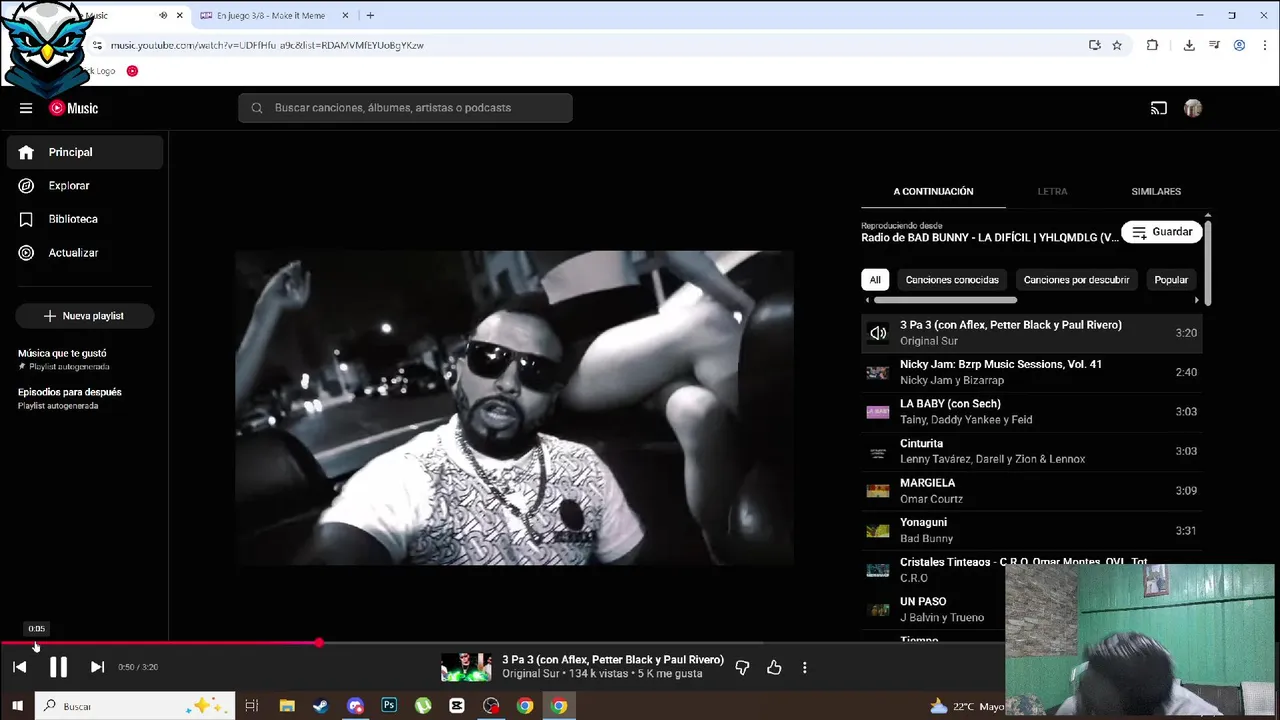The image size is (1280, 720).
Task: Open the Chrome three-dot menu
Action: (1265, 45)
